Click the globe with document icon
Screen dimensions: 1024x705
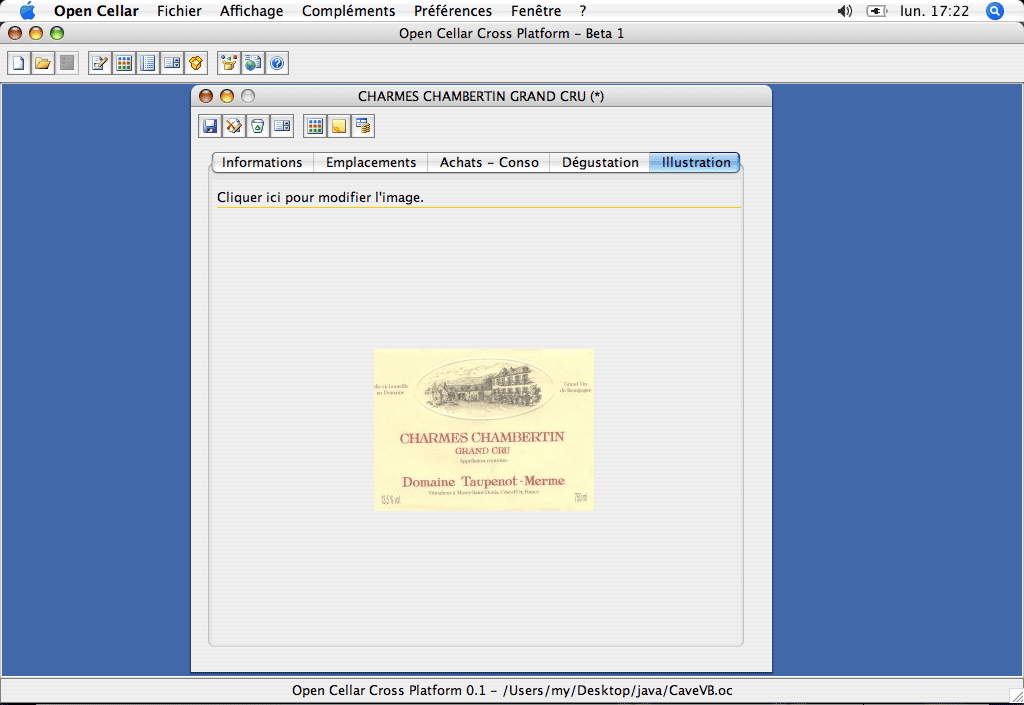coord(253,63)
